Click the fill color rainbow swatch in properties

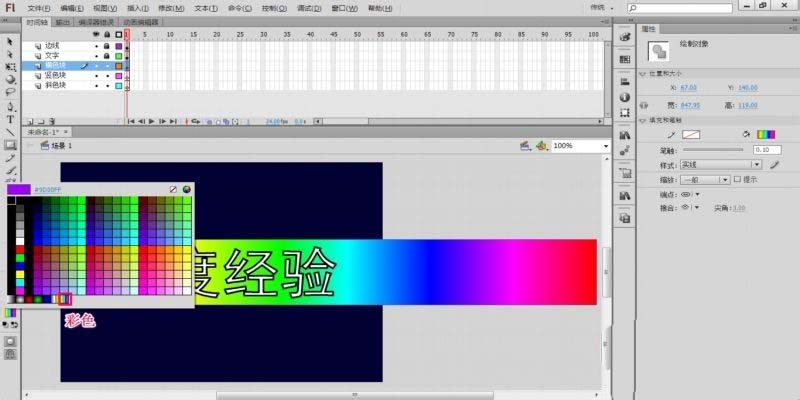pyautogui.click(x=766, y=135)
